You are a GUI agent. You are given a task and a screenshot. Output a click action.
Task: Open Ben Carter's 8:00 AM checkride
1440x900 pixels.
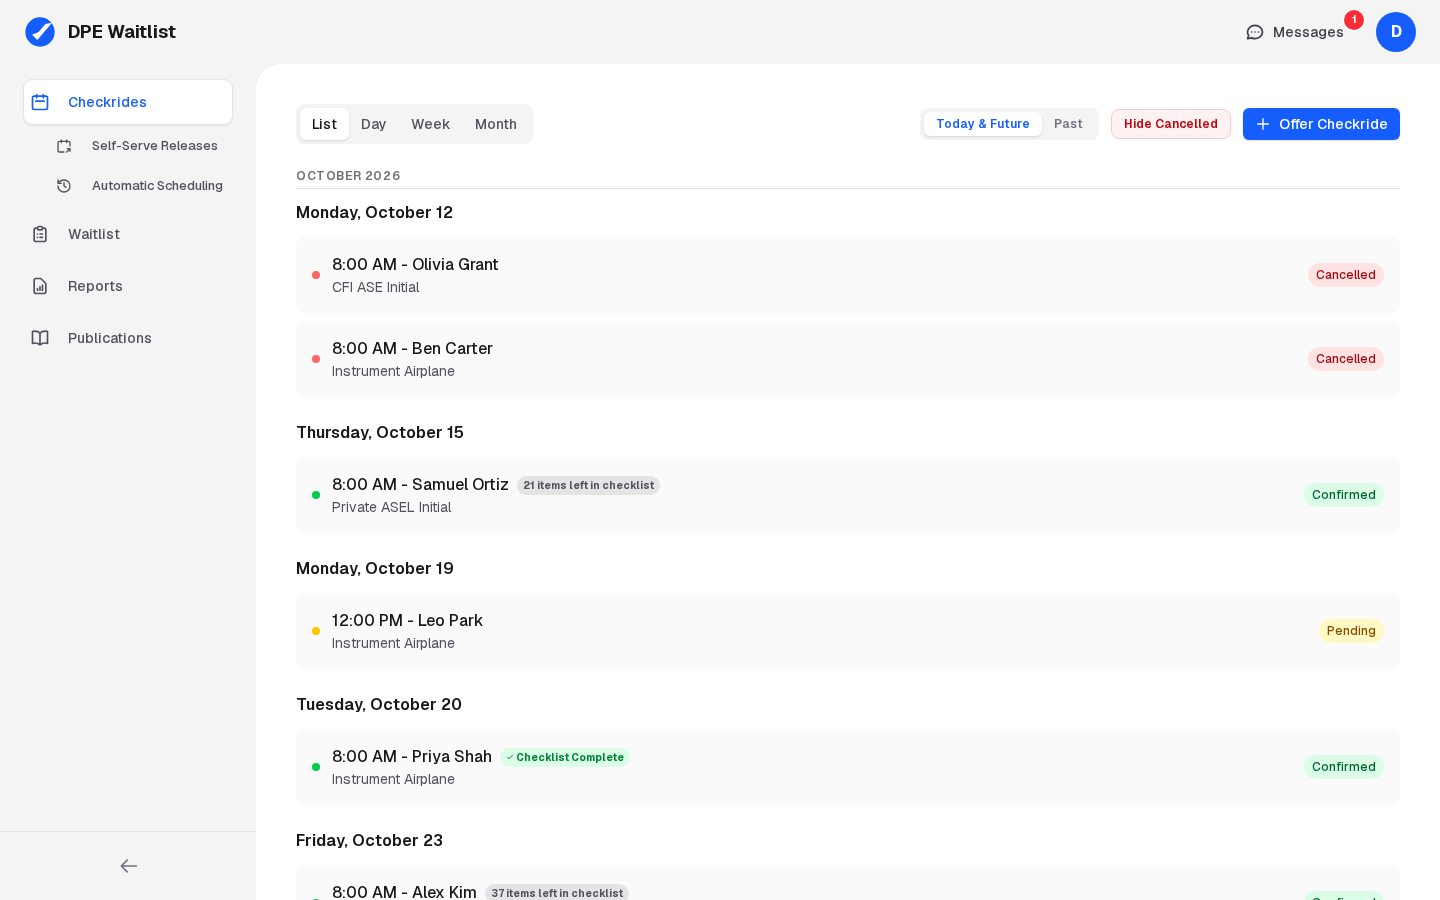[x=848, y=359]
